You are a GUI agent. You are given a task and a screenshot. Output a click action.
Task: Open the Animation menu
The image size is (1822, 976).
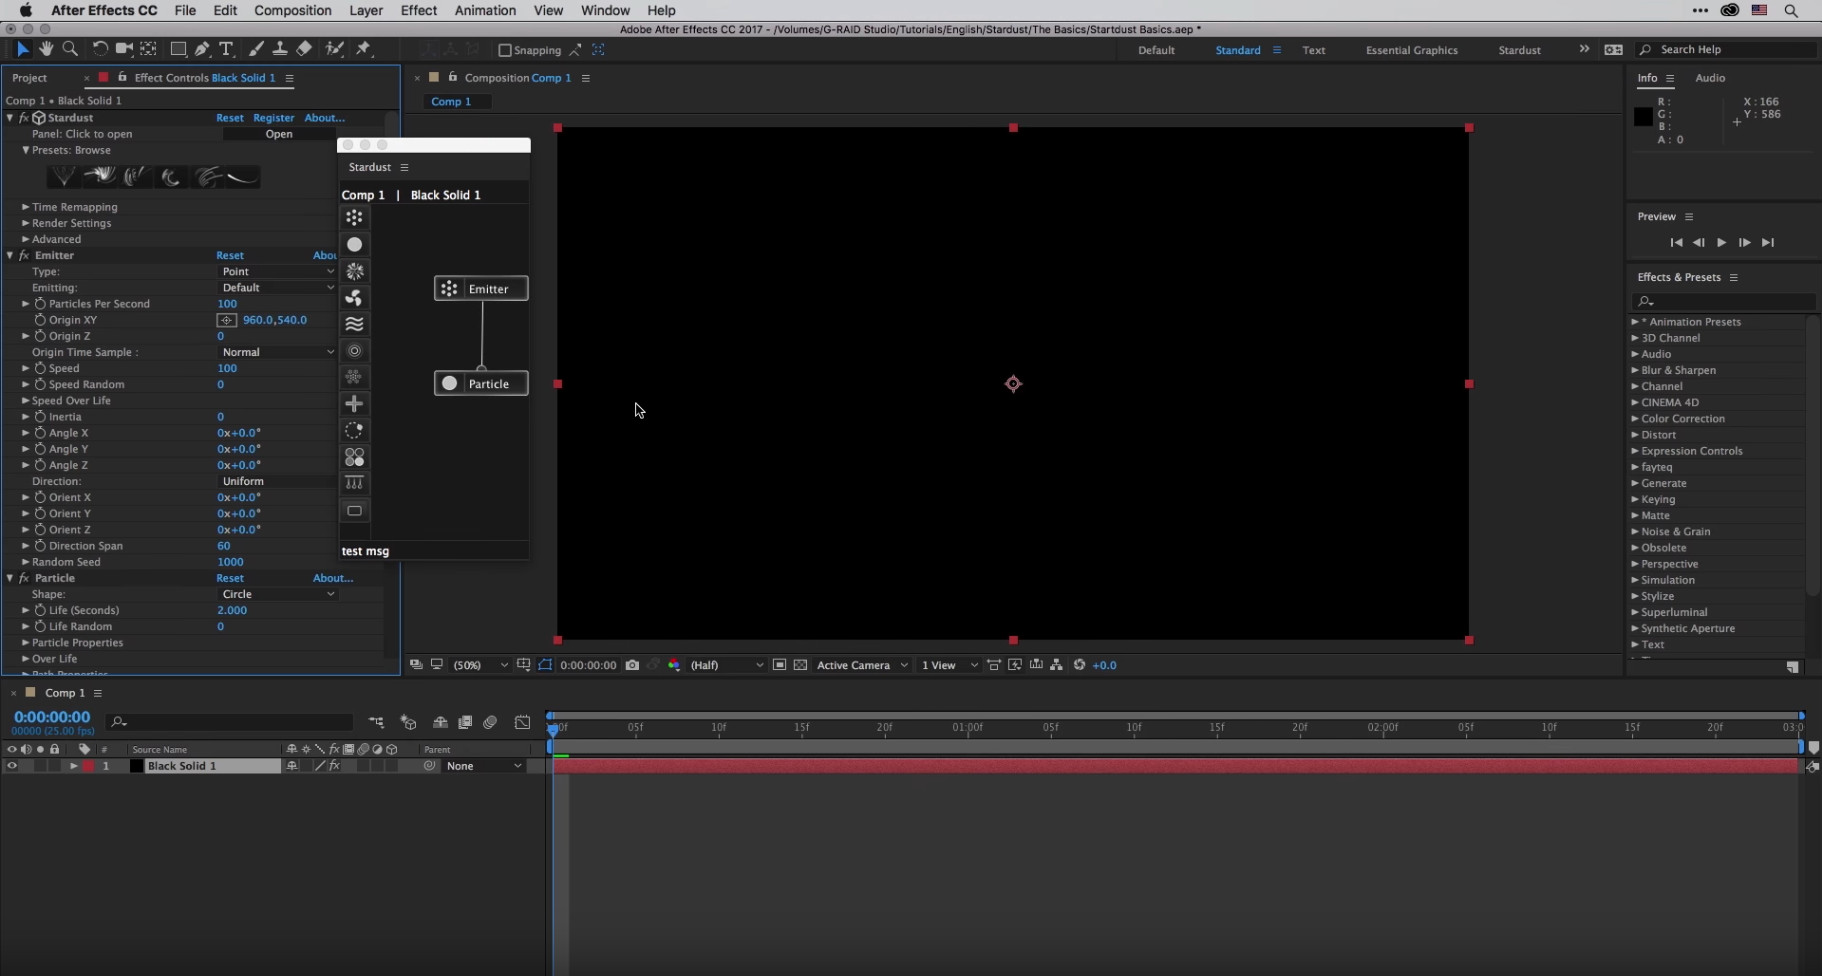[485, 10]
